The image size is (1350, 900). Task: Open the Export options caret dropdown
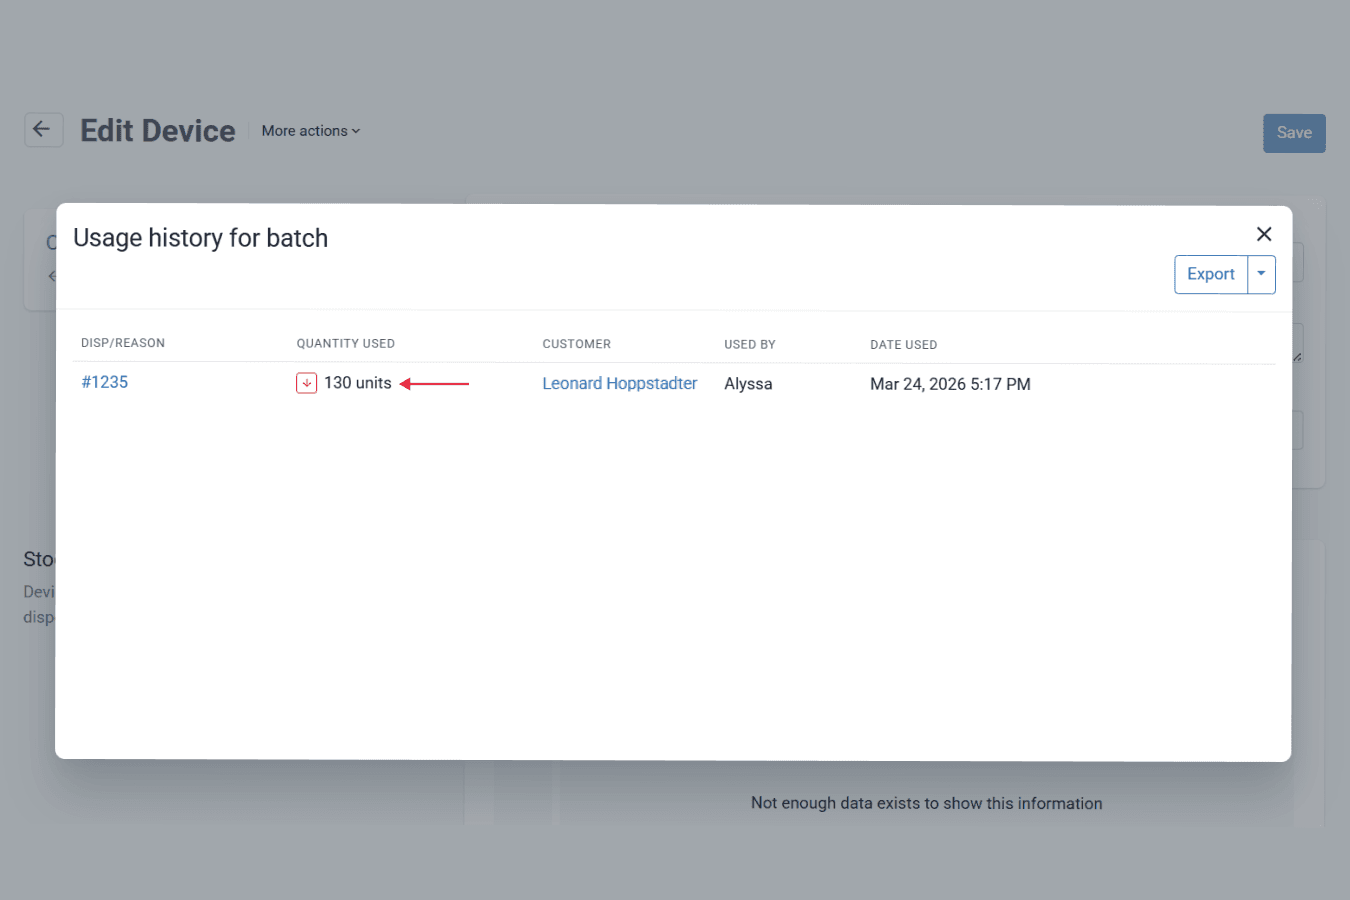point(1262,274)
